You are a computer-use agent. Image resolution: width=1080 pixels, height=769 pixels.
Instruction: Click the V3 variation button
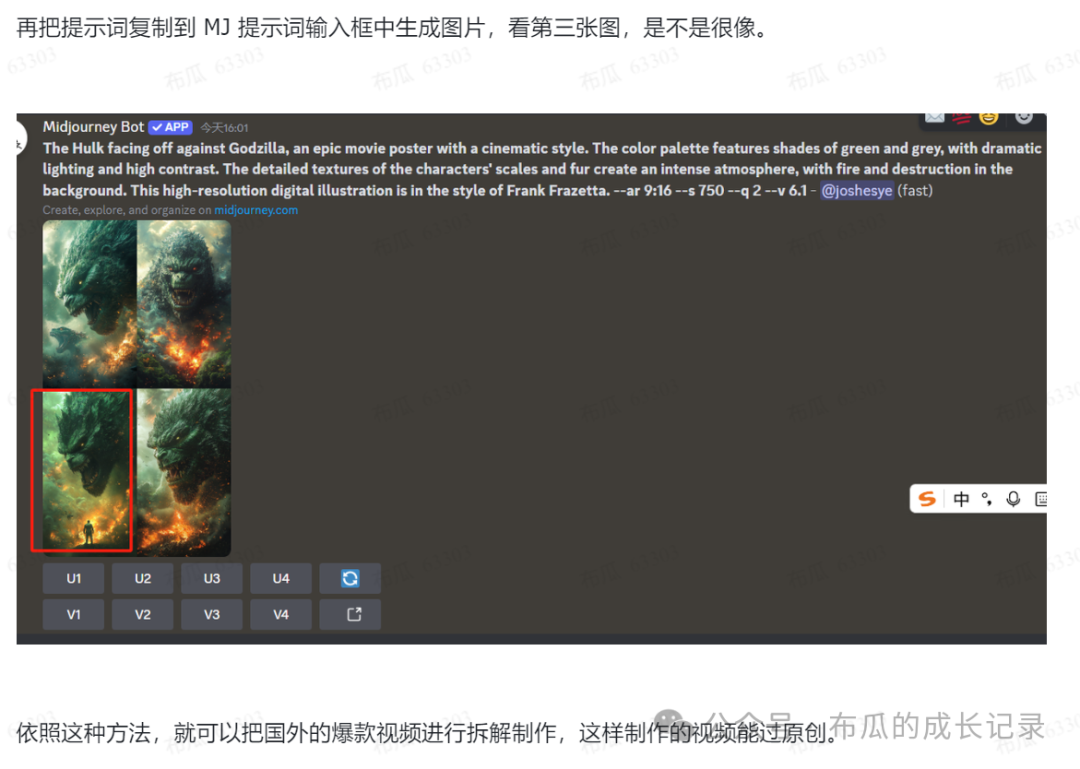pyautogui.click(x=211, y=614)
